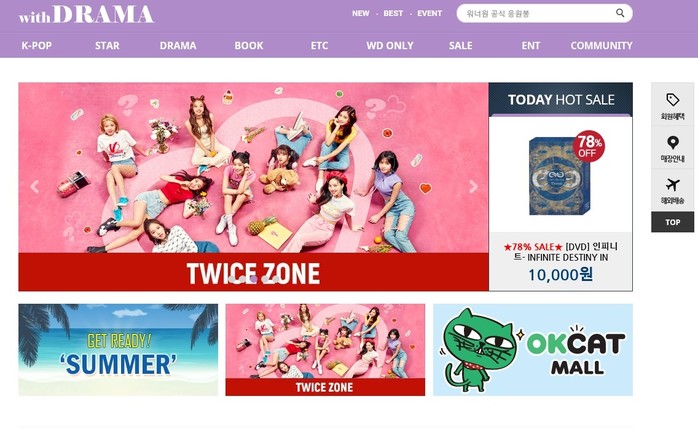Open member benefits tag icon in sidebar
The image size is (698, 431).
tap(672, 99)
